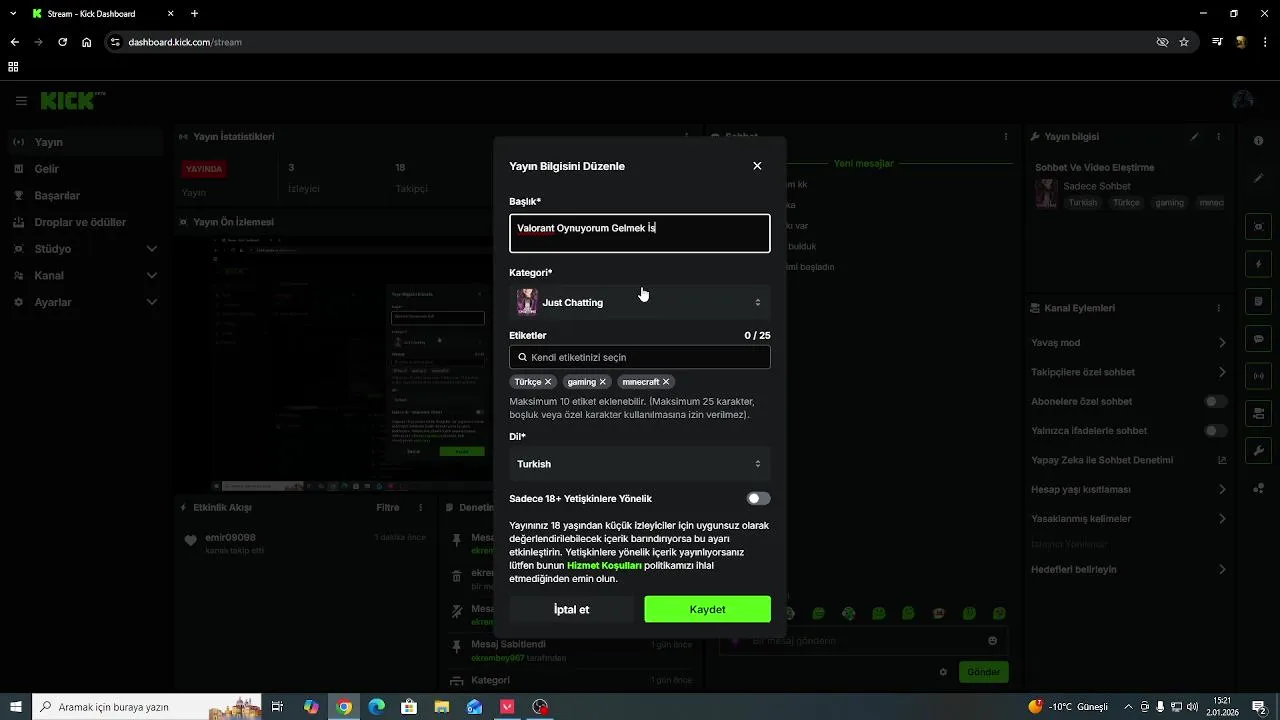The height and width of the screenshot is (720, 1280).
Task: Open emoji picker in chat message box
Action: 992,641
